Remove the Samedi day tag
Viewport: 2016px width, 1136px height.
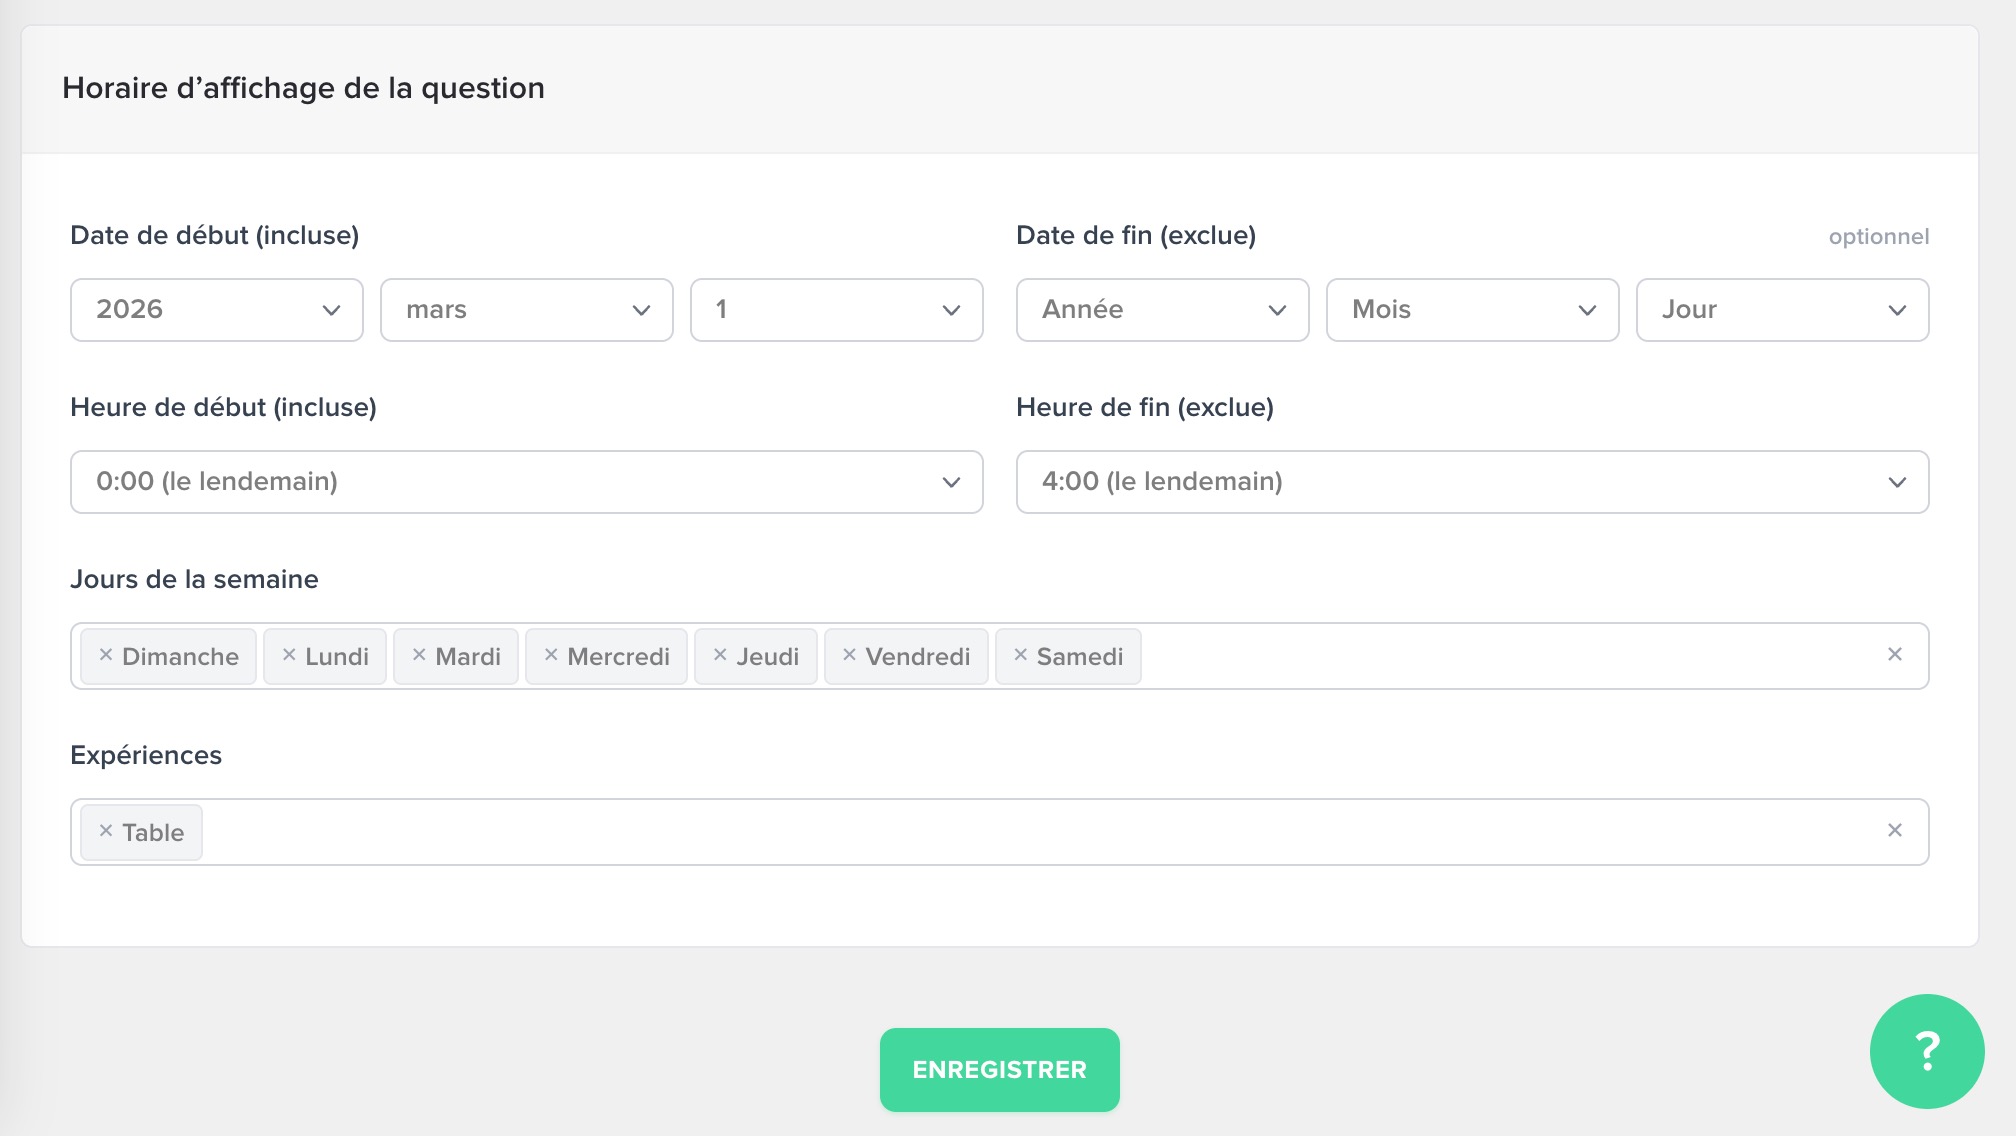pos(1020,655)
